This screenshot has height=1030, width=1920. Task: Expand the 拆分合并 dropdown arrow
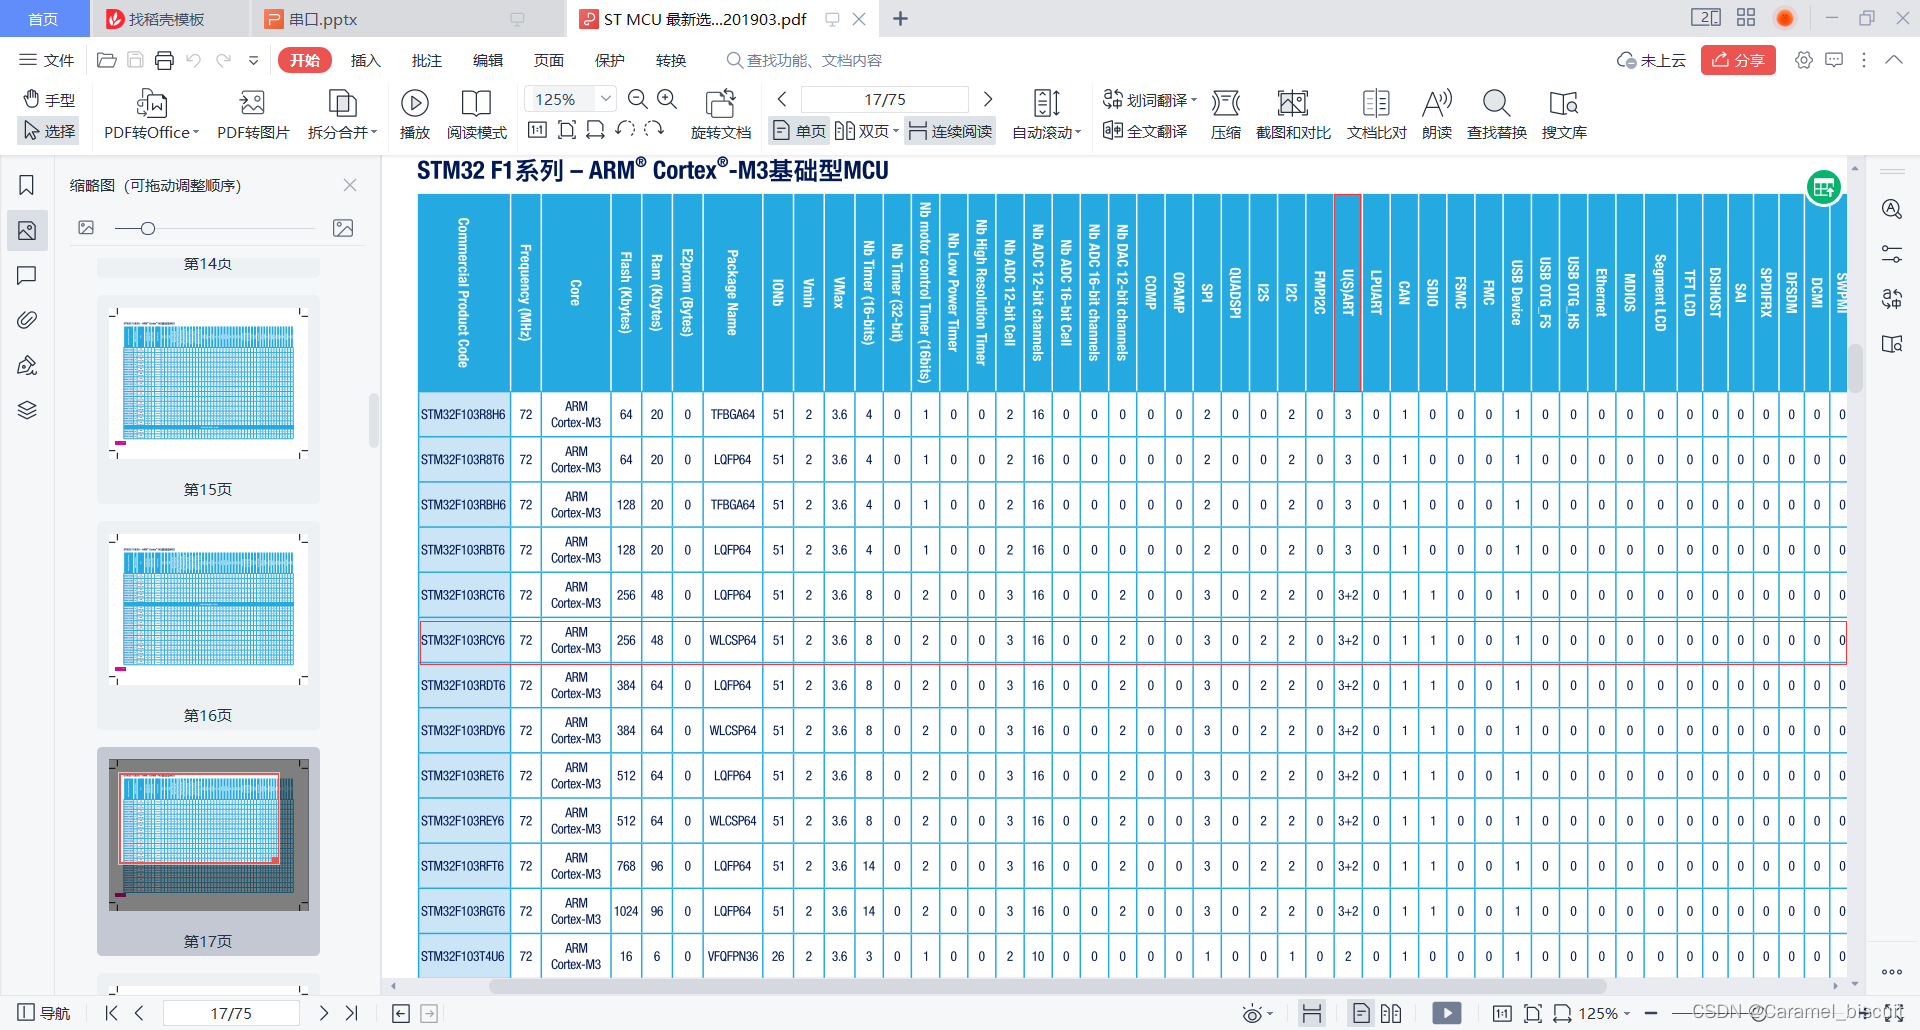(x=374, y=132)
